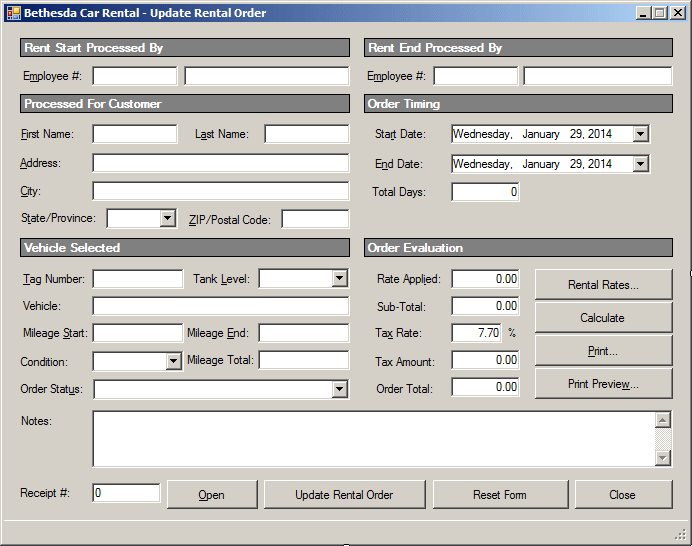
Task: Open Print Preview...
Action: pyautogui.click(x=603, y=384)
